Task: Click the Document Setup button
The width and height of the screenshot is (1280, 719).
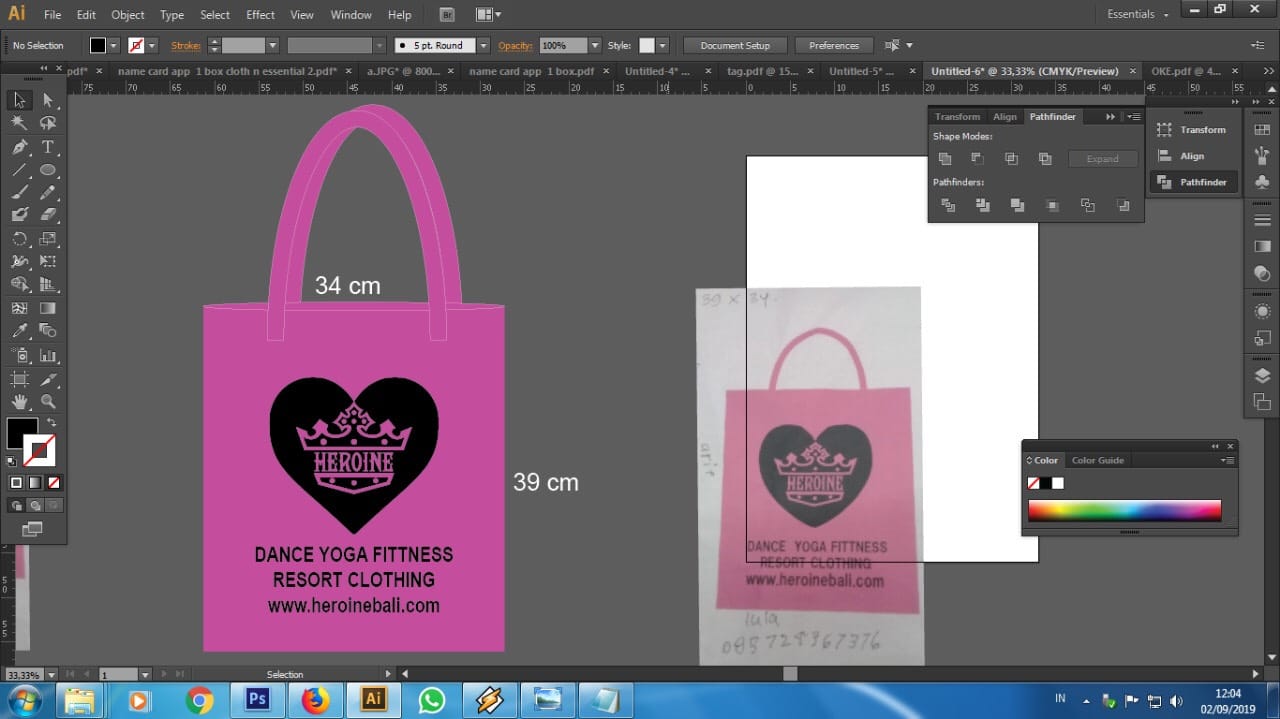Action: 735,45
